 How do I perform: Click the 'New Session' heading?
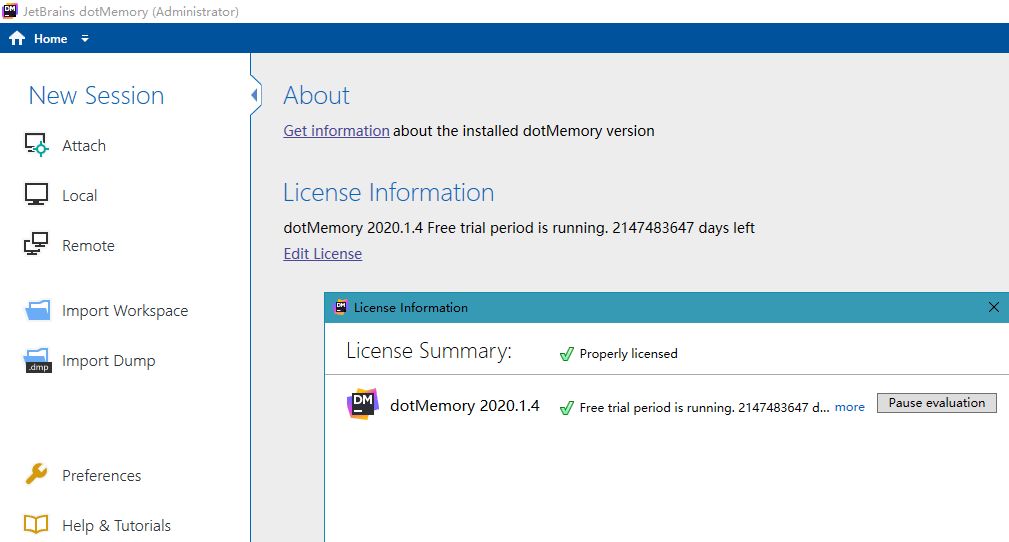[x=97, y=95]
